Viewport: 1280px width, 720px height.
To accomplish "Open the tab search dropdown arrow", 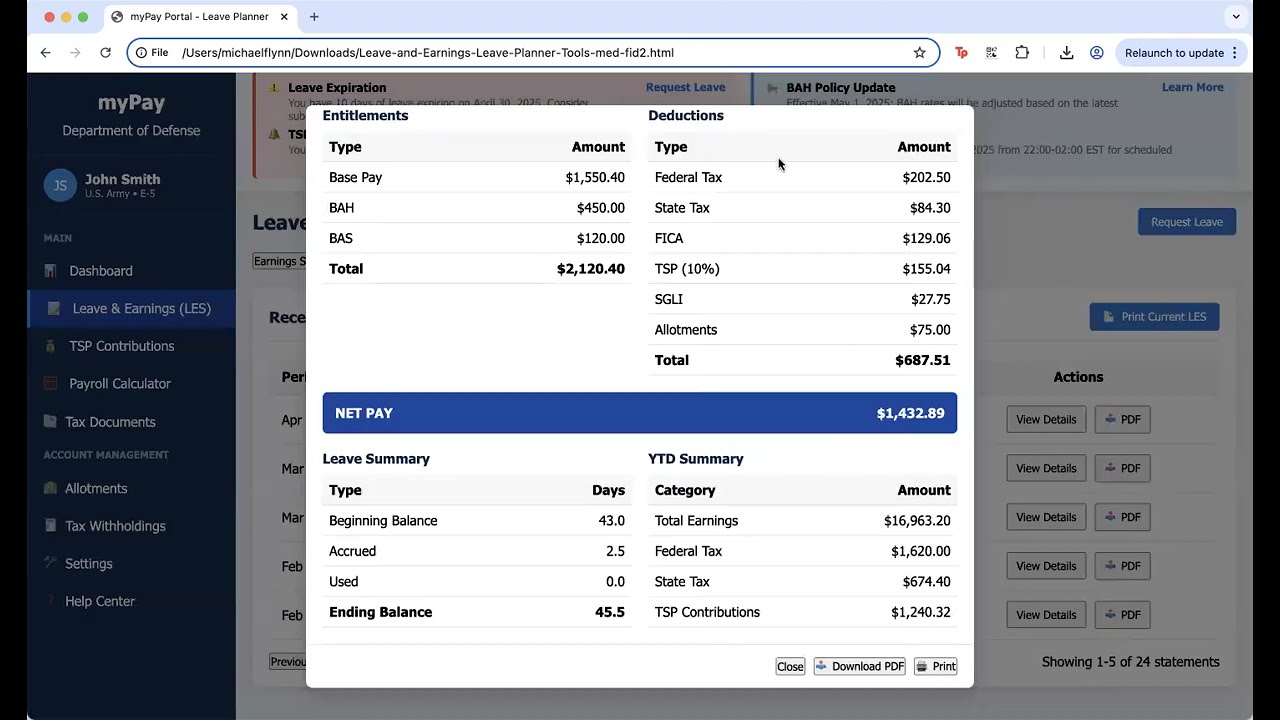I will point(1236,16).
